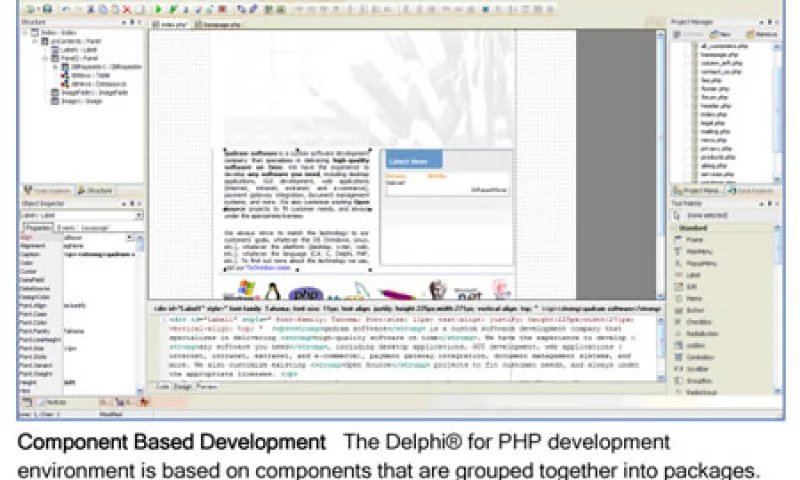Select Memo component in Tool Palette
800x480 pixels.
(688, 298)
